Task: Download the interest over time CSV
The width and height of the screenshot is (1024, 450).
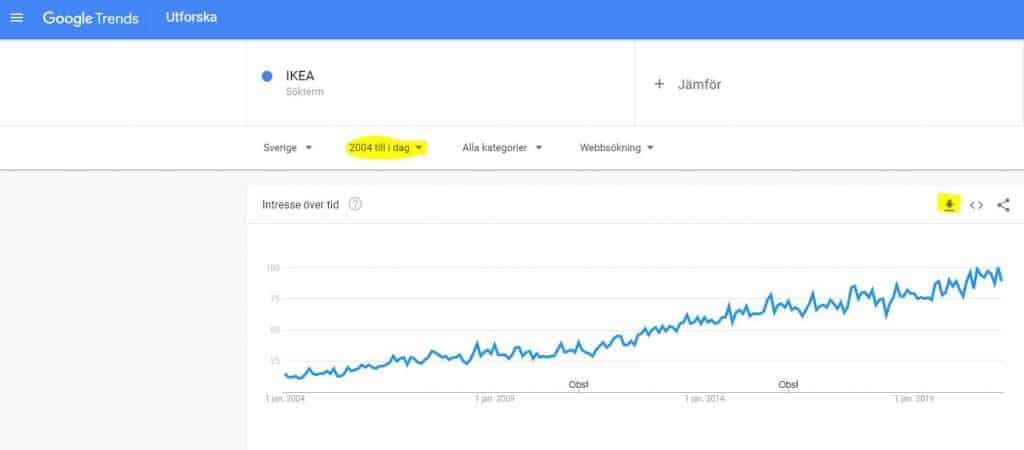Action: tap(949, 205)
